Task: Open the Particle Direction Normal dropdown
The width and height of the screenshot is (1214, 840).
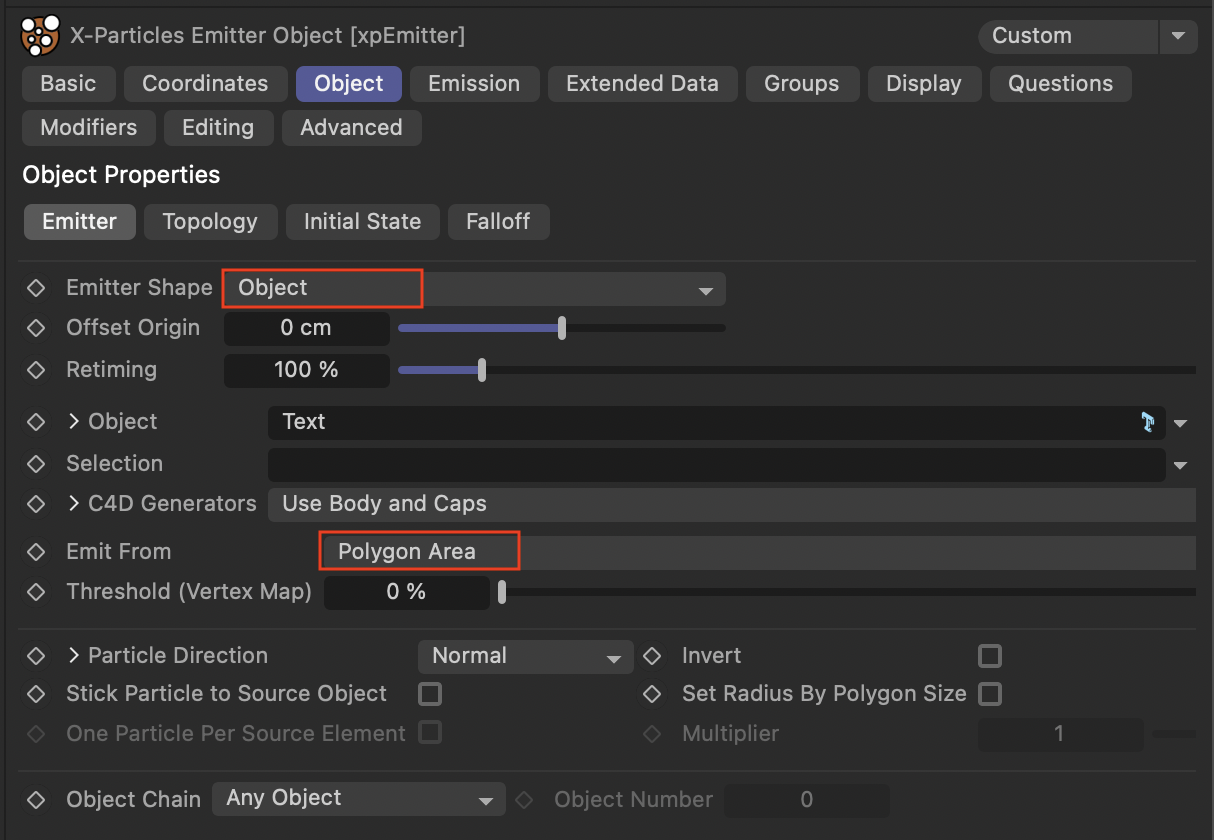Action: click(x=525, y=657)
